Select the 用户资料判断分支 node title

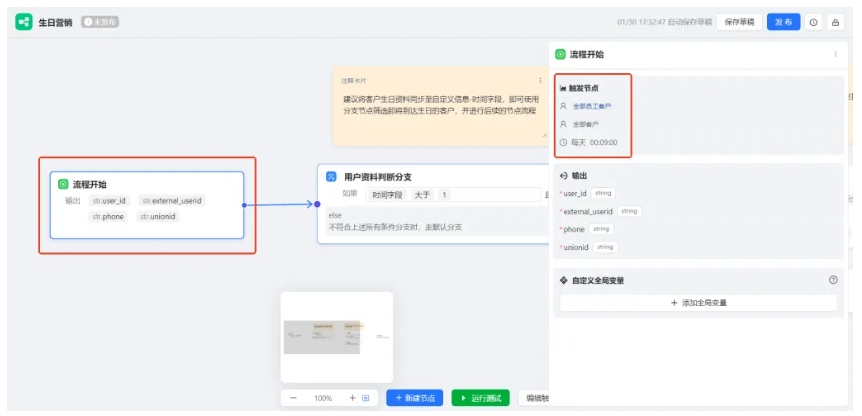pos(378,177)
